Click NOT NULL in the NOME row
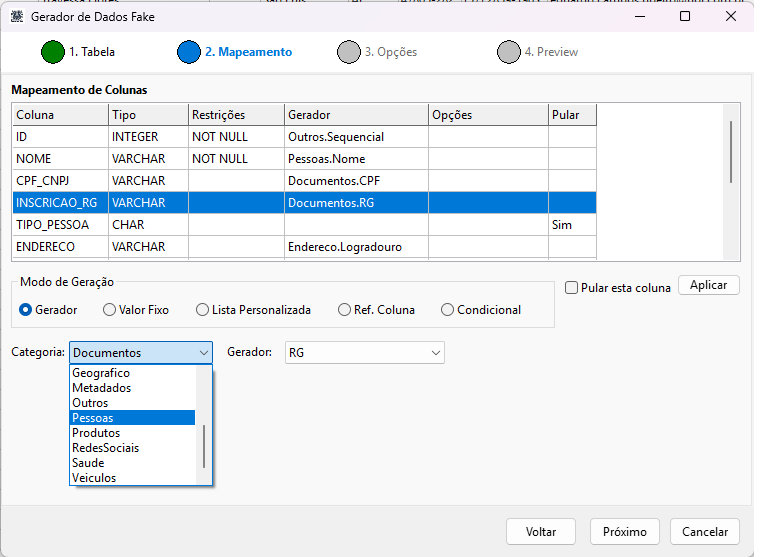Viewport: 764px width, 557px height. 236,159
